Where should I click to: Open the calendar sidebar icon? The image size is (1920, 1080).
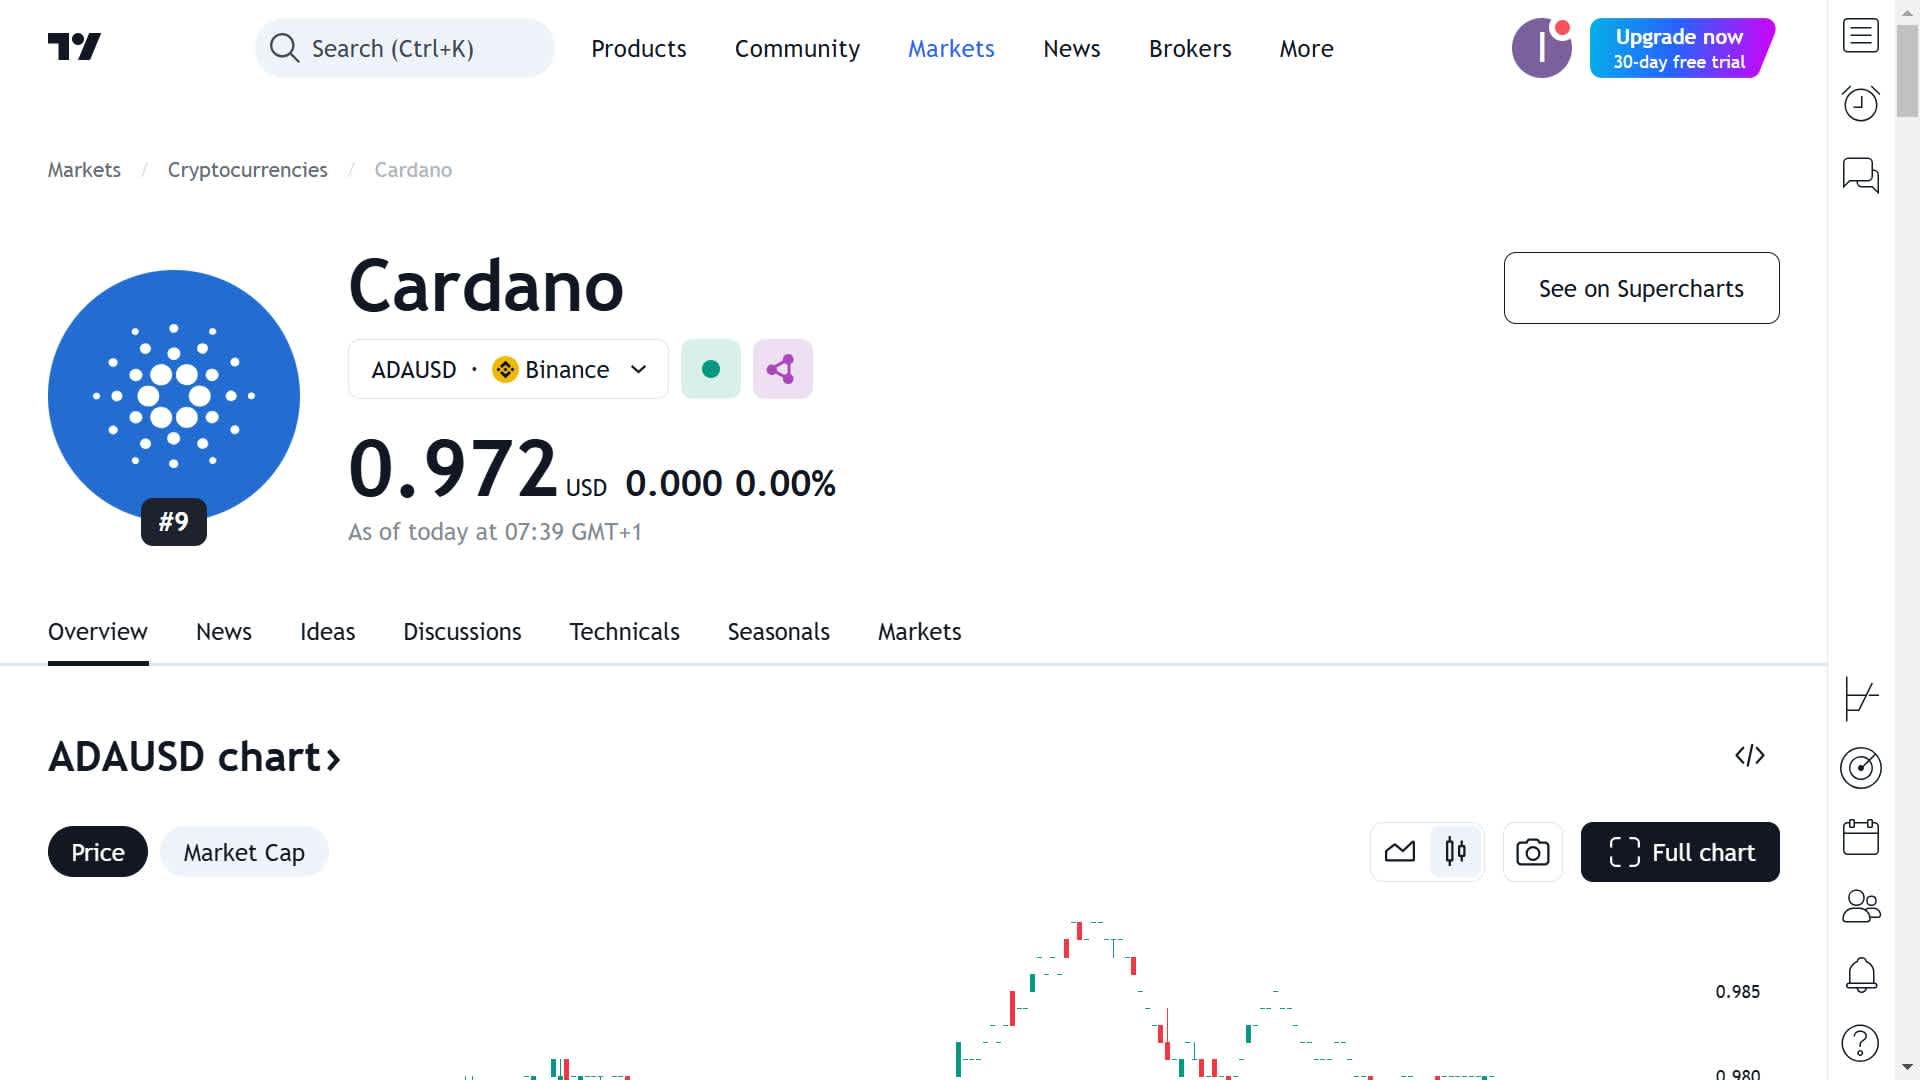pyautogui.click(x=1860, y=837)
